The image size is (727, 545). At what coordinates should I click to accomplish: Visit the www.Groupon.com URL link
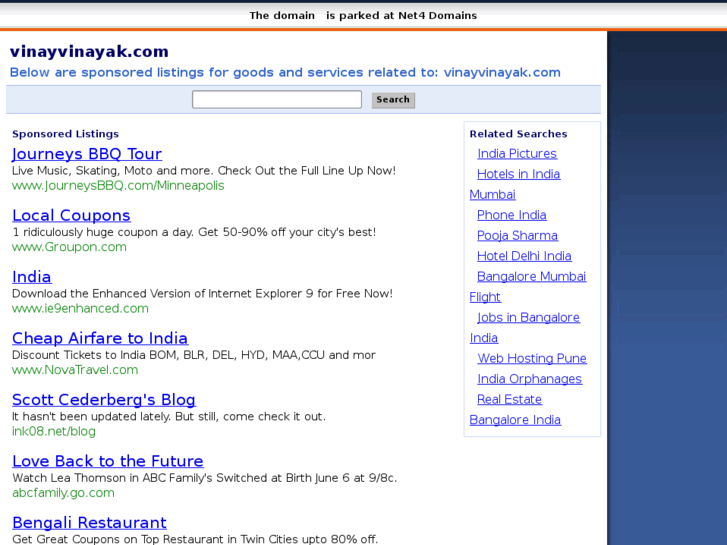click(69, 247)
